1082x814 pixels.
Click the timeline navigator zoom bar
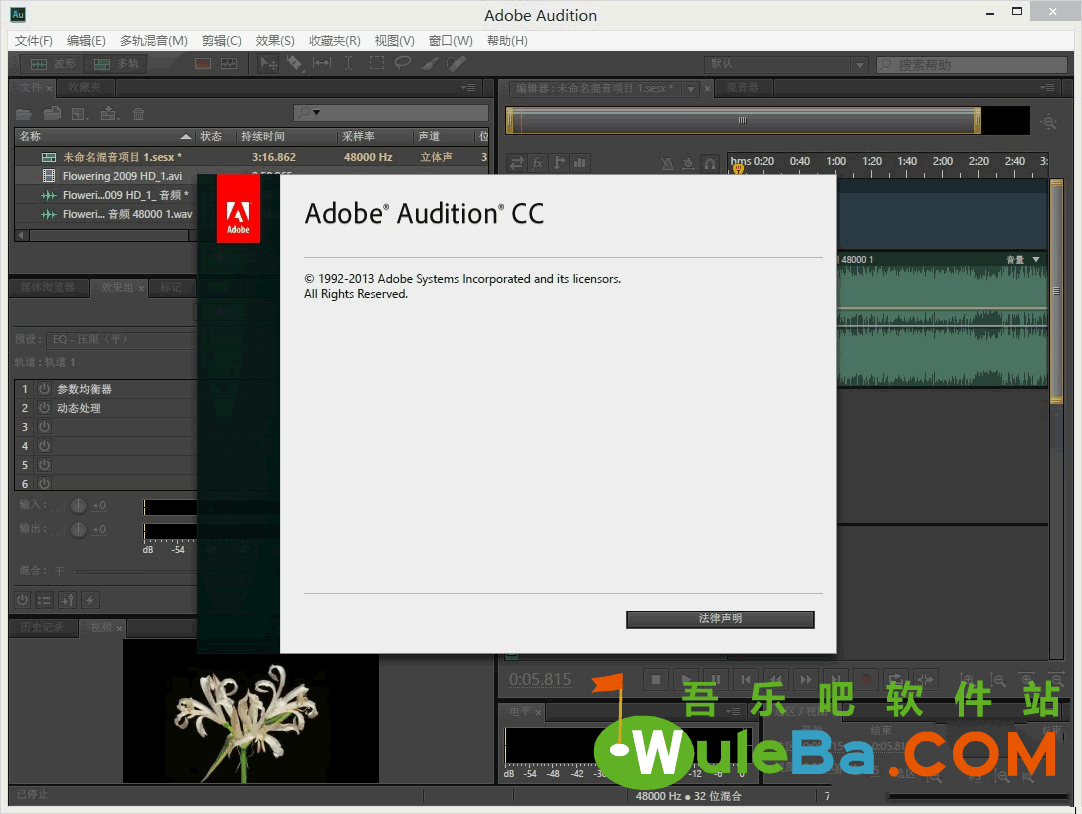click(742, 120)
